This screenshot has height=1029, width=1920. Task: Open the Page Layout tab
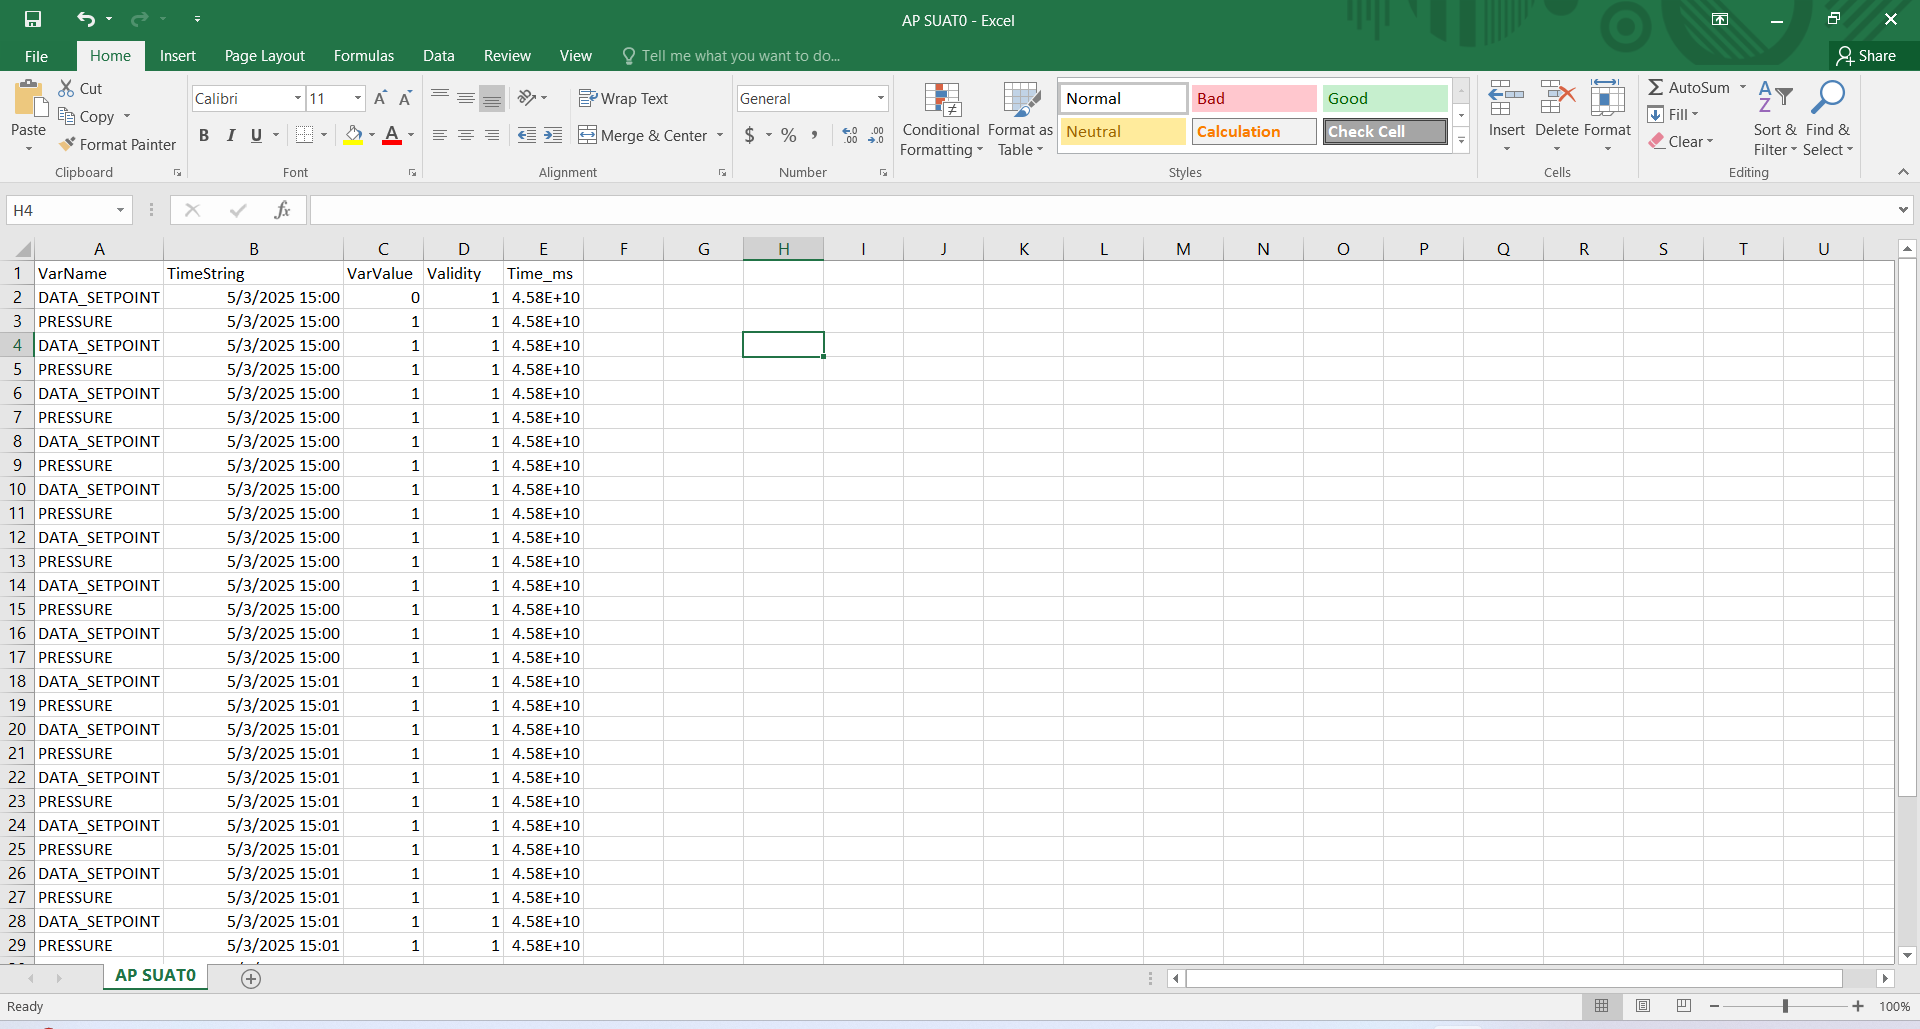264,56
